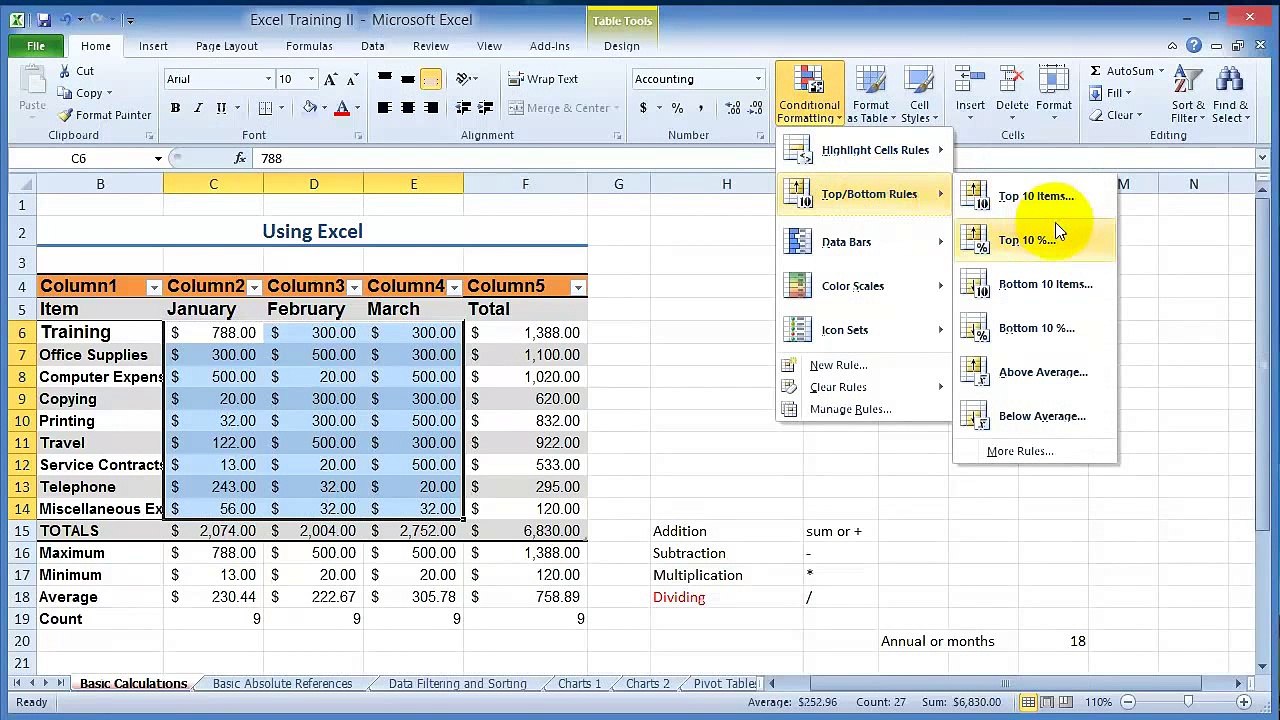Click Borders icon in Font group
This screenshot has height=720, width=1280.
265,108
